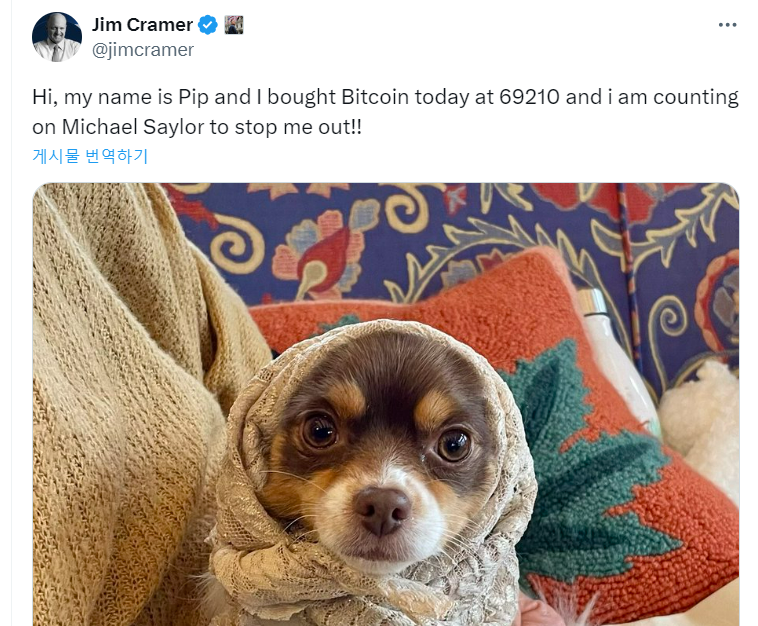Screen dimensions: 758x626
Task: Click the blue verified checkmark badge
Action: pyautogui.click(x=208, y=25)
